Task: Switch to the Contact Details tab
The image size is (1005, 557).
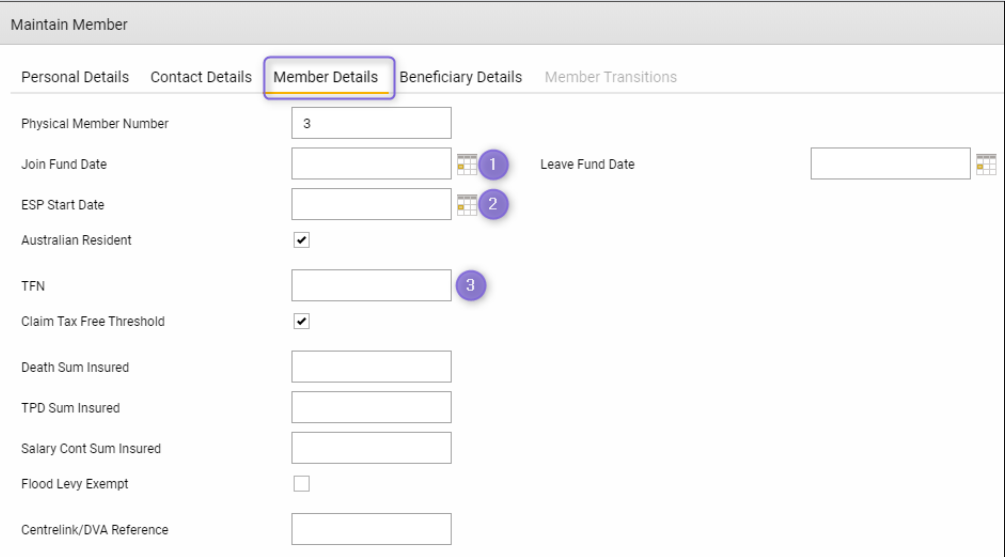Action: (x=201, y=77)
